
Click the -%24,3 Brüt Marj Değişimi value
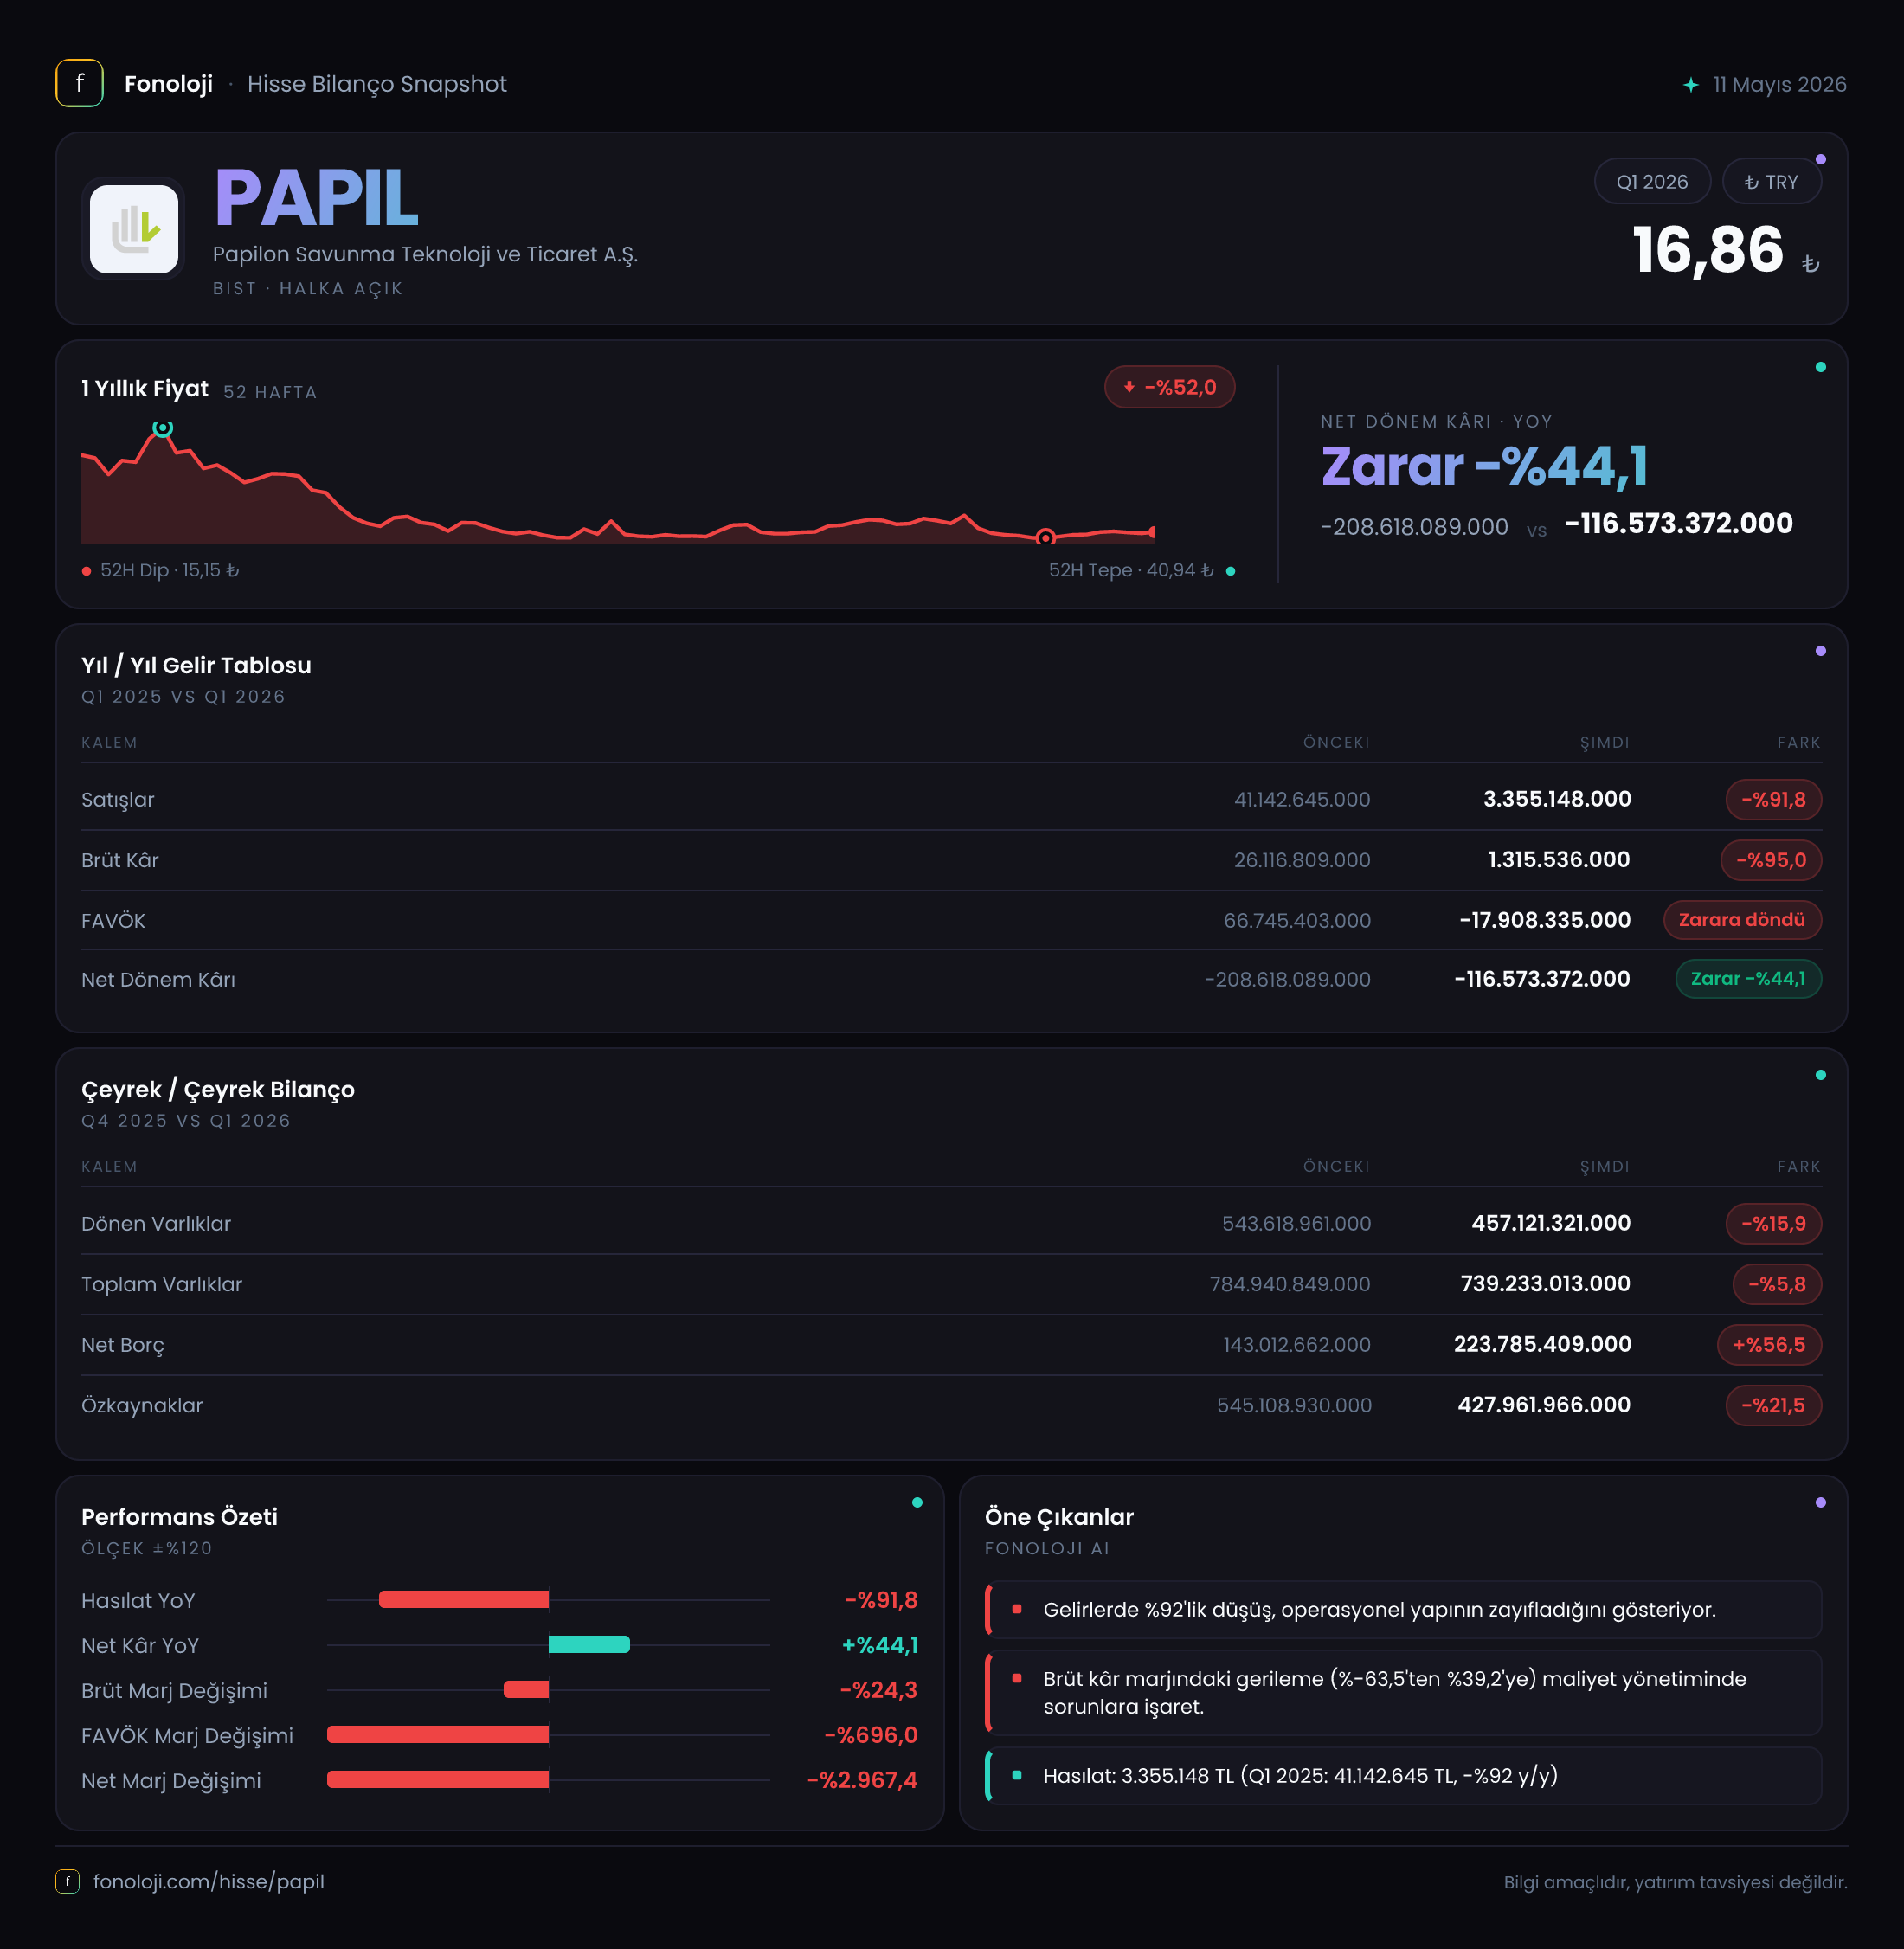[x=879, y=1690]
